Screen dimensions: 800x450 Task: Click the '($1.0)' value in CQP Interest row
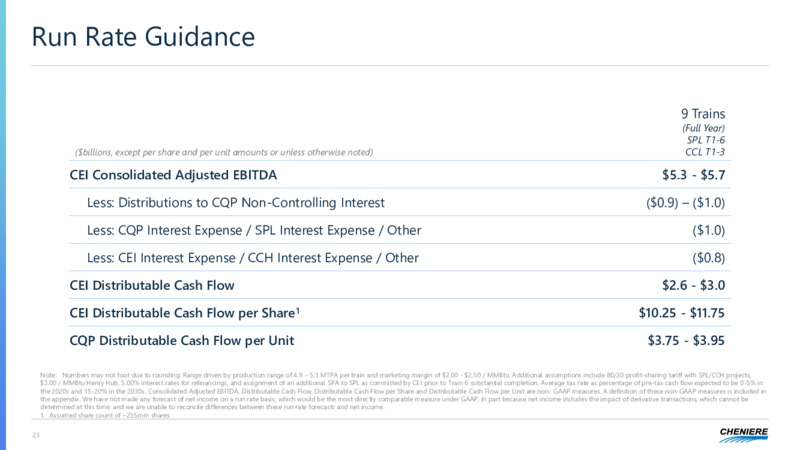tap(708, 230)
